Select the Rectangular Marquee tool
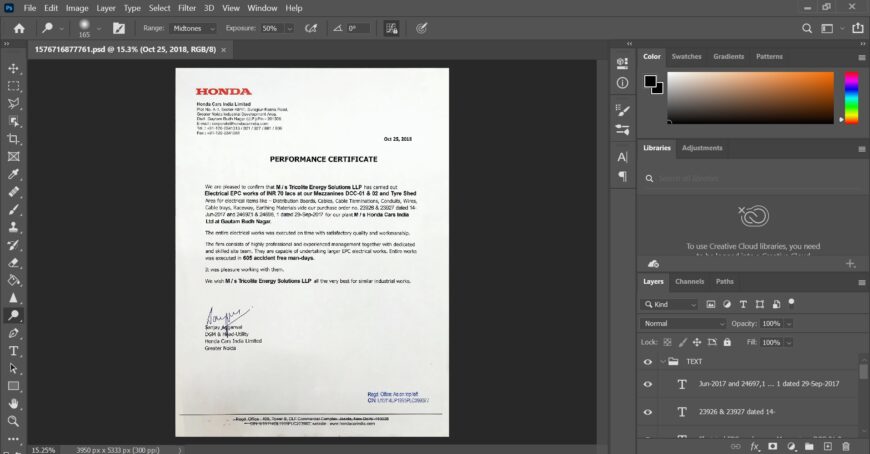Viewport: 870px width, 454px height. (13, 86)
